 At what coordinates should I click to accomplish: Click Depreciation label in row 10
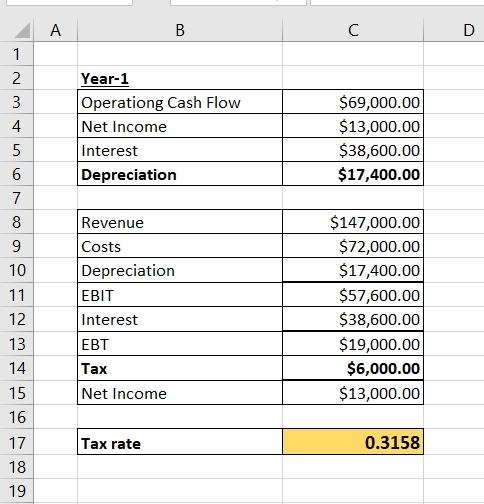click(180, 270)
